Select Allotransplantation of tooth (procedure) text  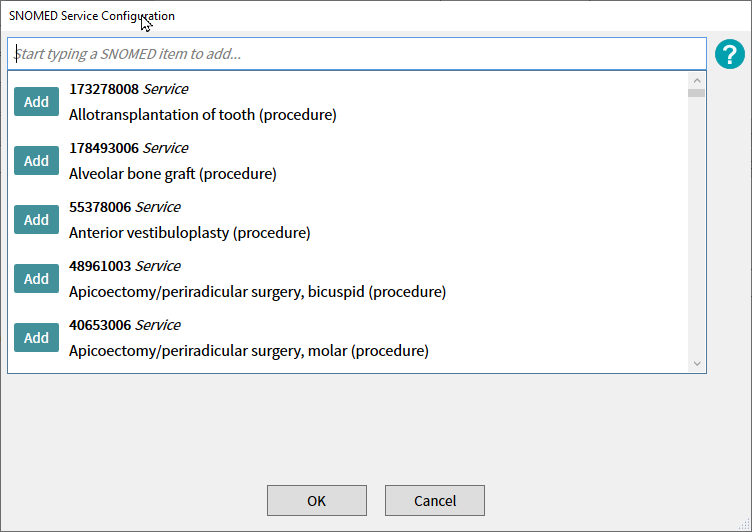coord(203,115)
